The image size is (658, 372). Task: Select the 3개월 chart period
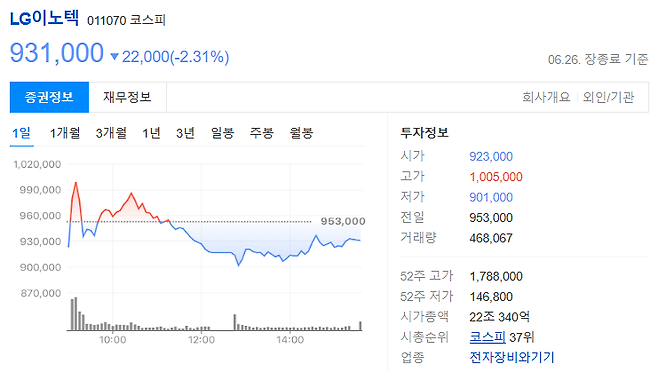[111, 134]
